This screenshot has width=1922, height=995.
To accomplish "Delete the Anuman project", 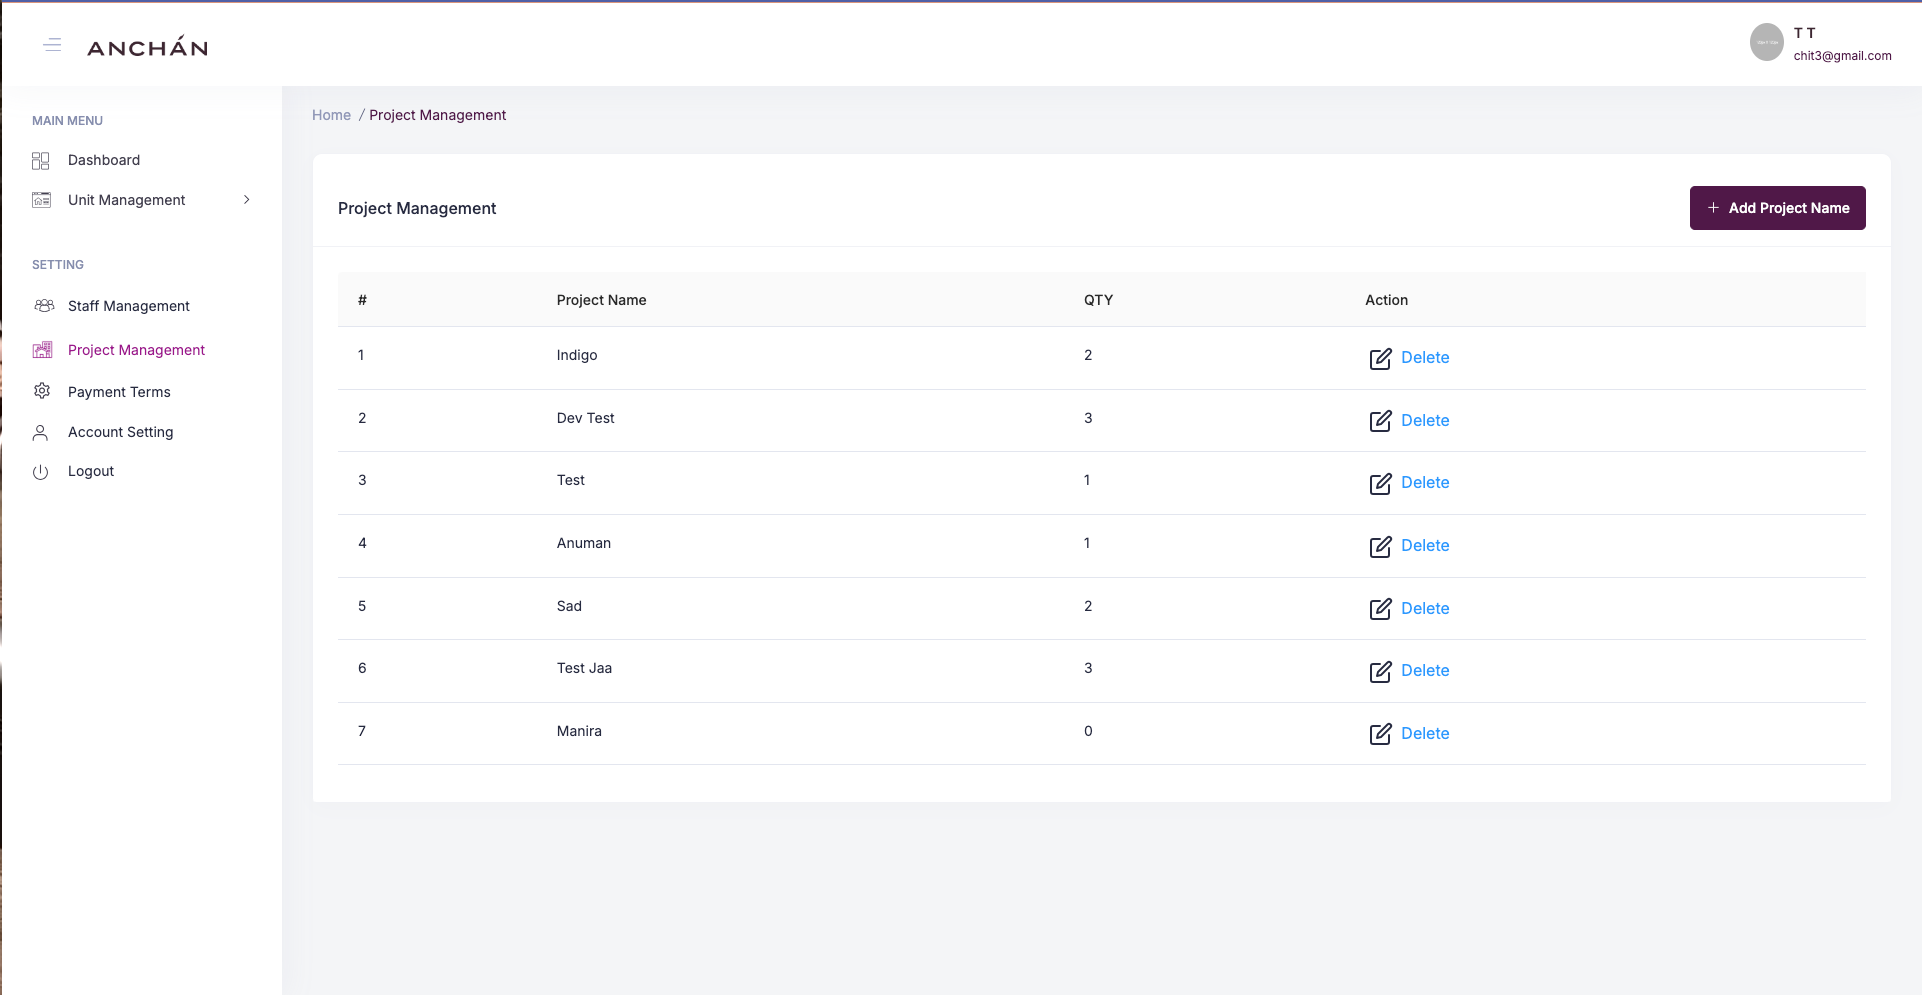I will pyautogui.click(x=1425, y=546).
